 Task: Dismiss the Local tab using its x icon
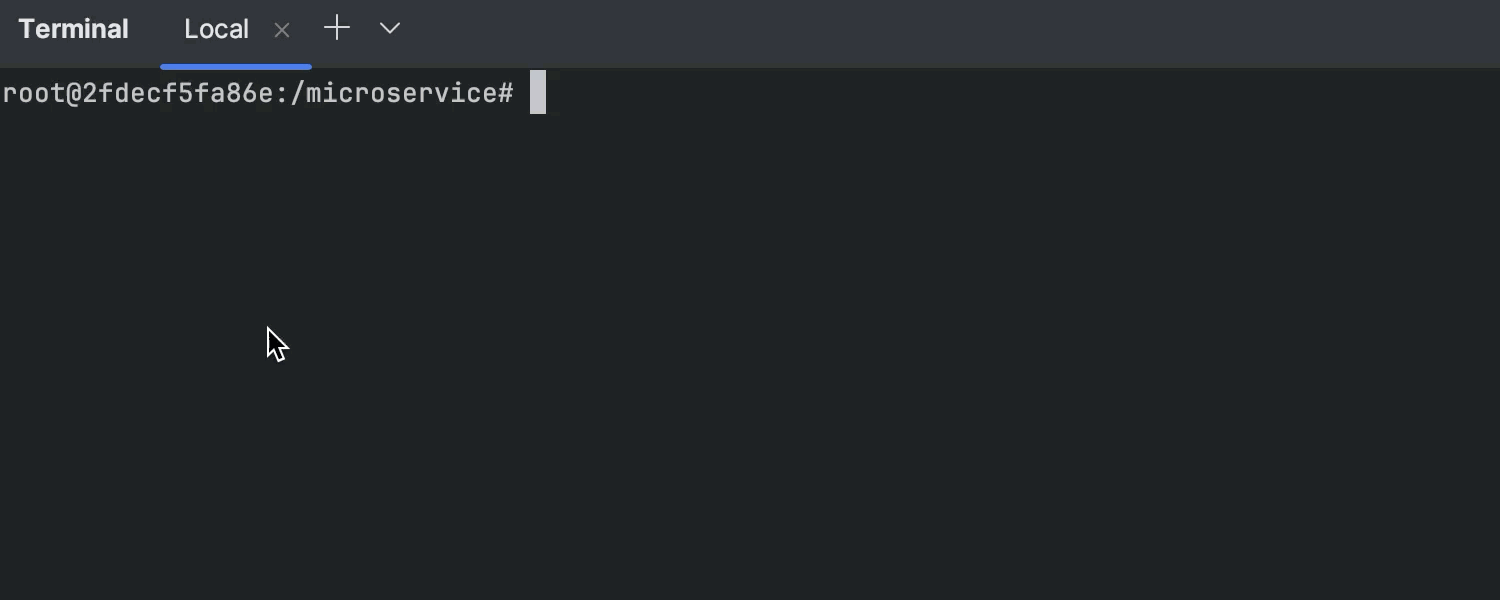pyautogui.click(x=281, y=30)
